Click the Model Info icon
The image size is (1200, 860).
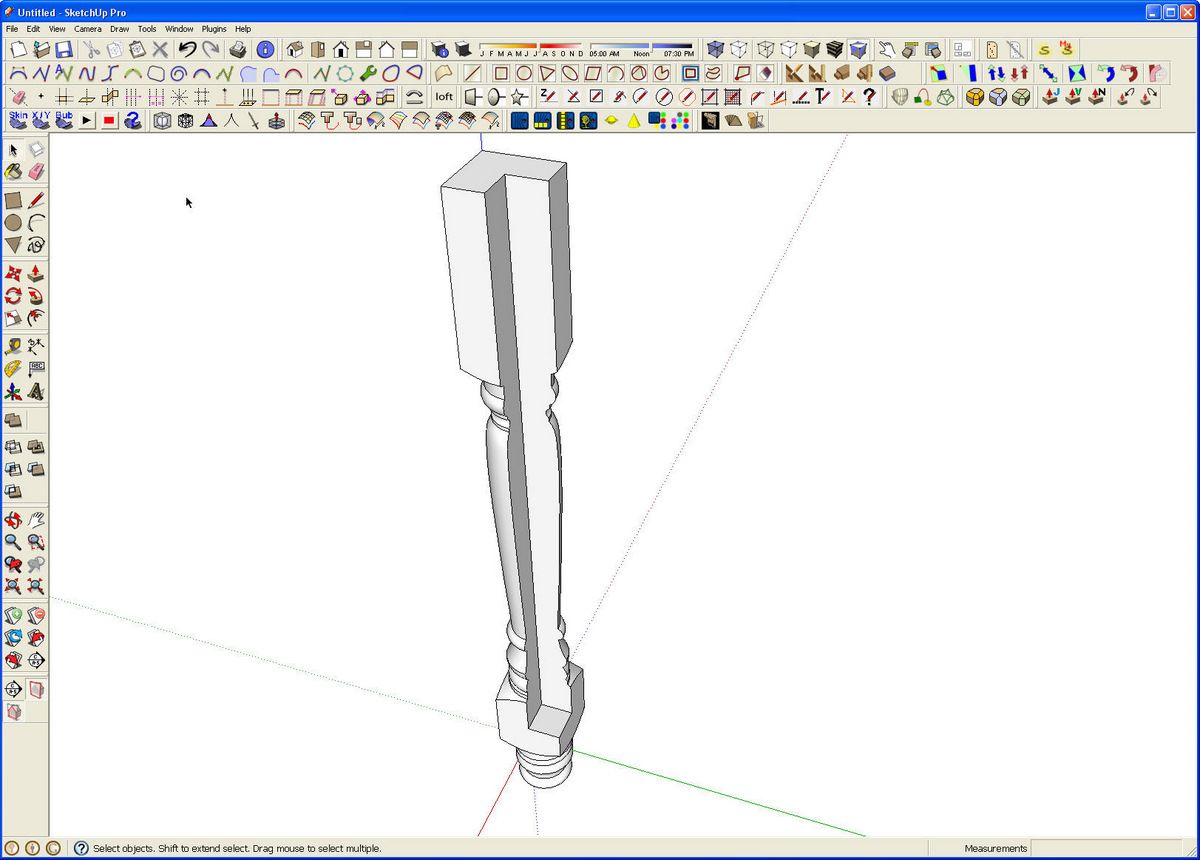click(x=265, y=49)
